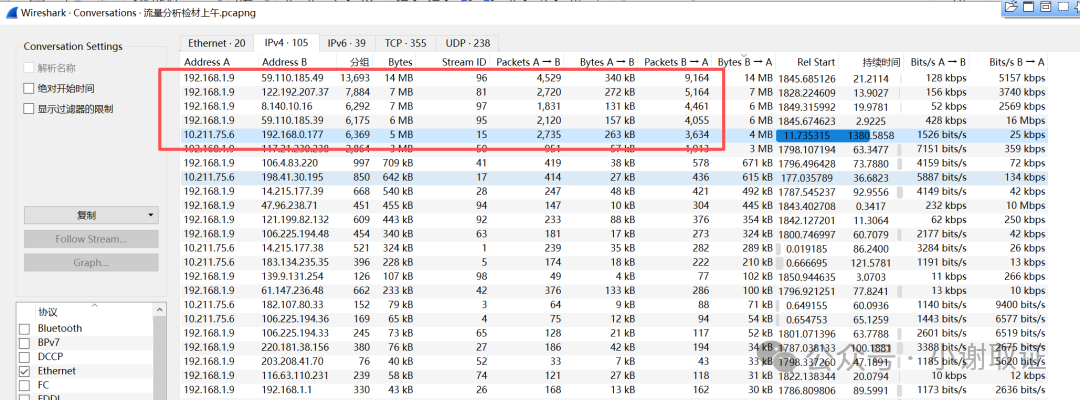Select the row with address 121.199.82.132
Image resolution: width=1080 pixels, height=400 pixels.
pyautogui.click(x=614, y=220)
